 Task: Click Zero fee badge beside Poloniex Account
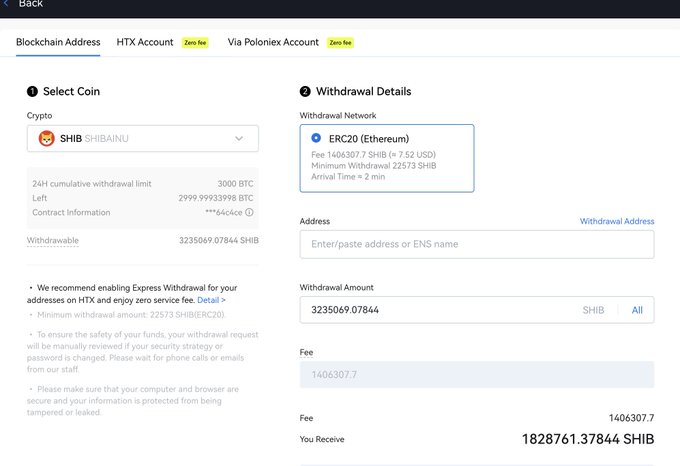coord(340,42)
